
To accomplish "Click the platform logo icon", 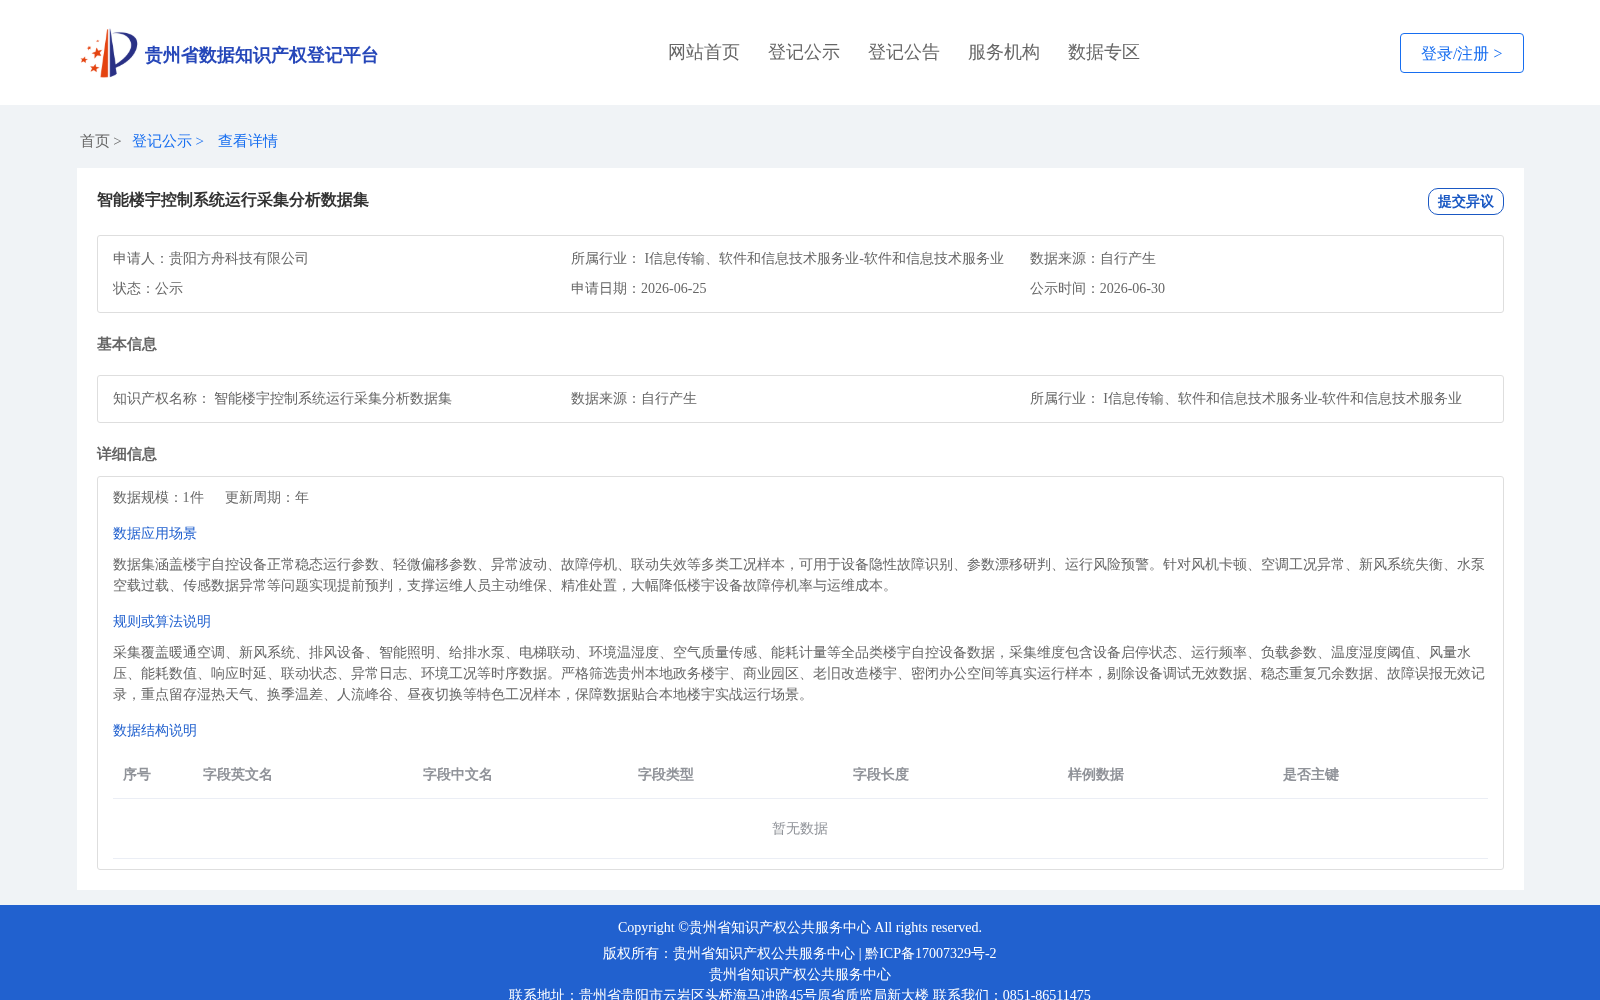I will click(109, 53).
